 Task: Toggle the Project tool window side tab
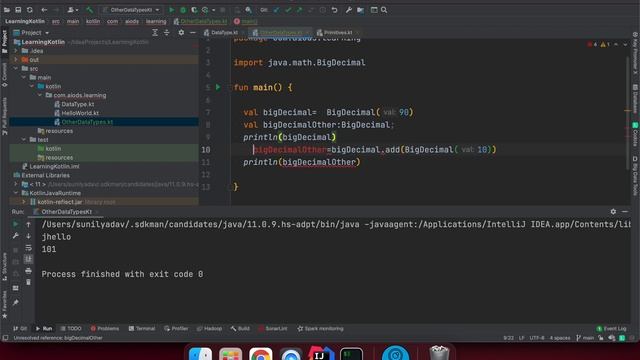4,42
